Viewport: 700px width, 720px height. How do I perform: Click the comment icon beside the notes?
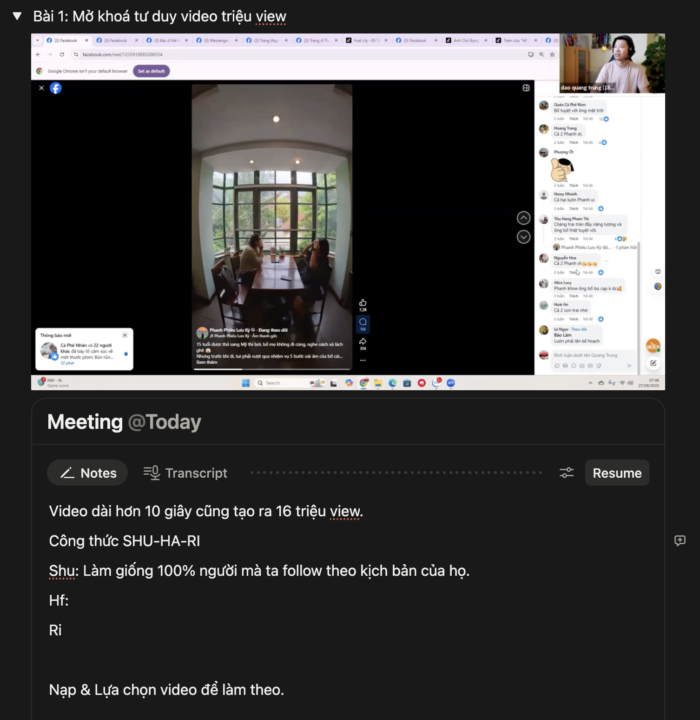pyautogui.click(x=680, y=541)
